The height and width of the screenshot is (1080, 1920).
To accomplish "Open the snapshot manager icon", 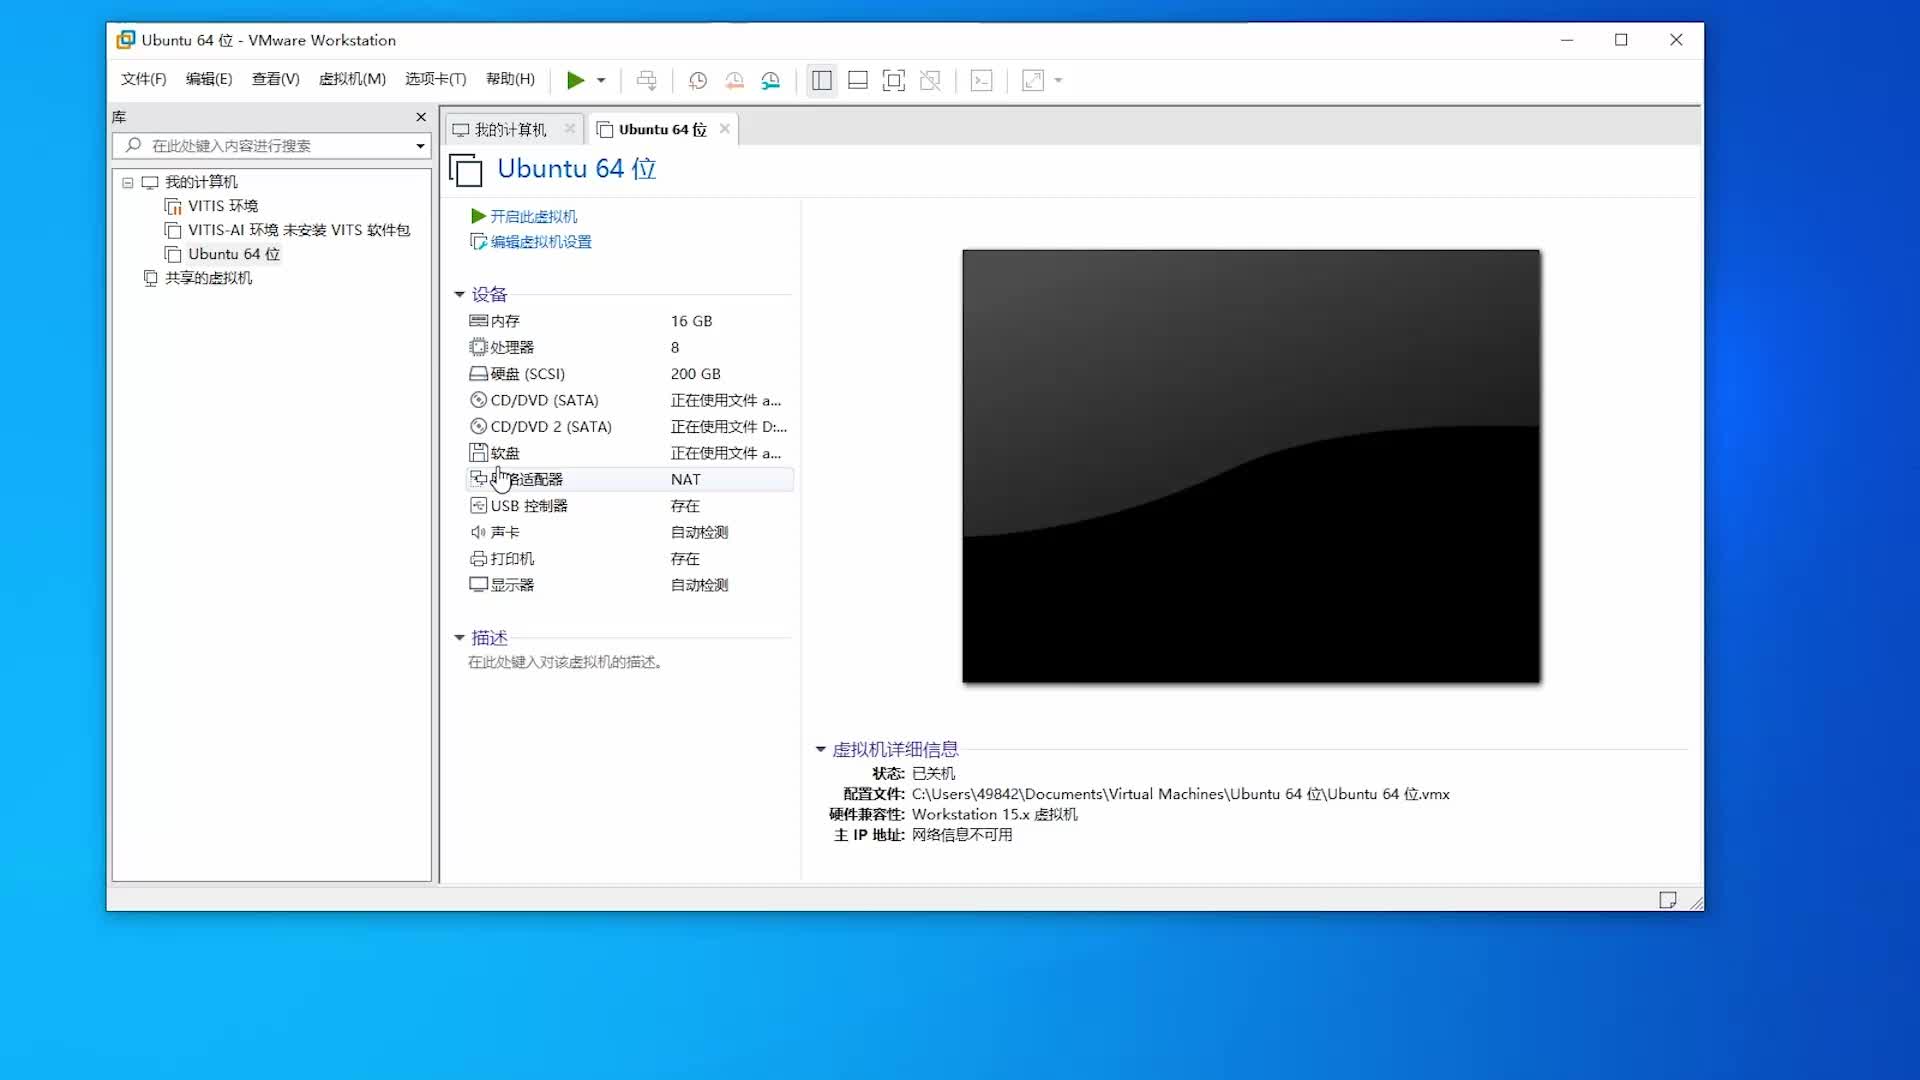I will coord(770,80).
